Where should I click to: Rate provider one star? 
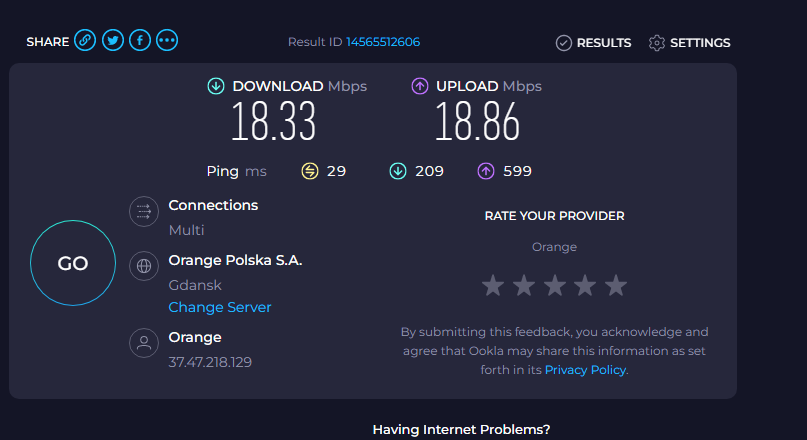pos(492,286)
